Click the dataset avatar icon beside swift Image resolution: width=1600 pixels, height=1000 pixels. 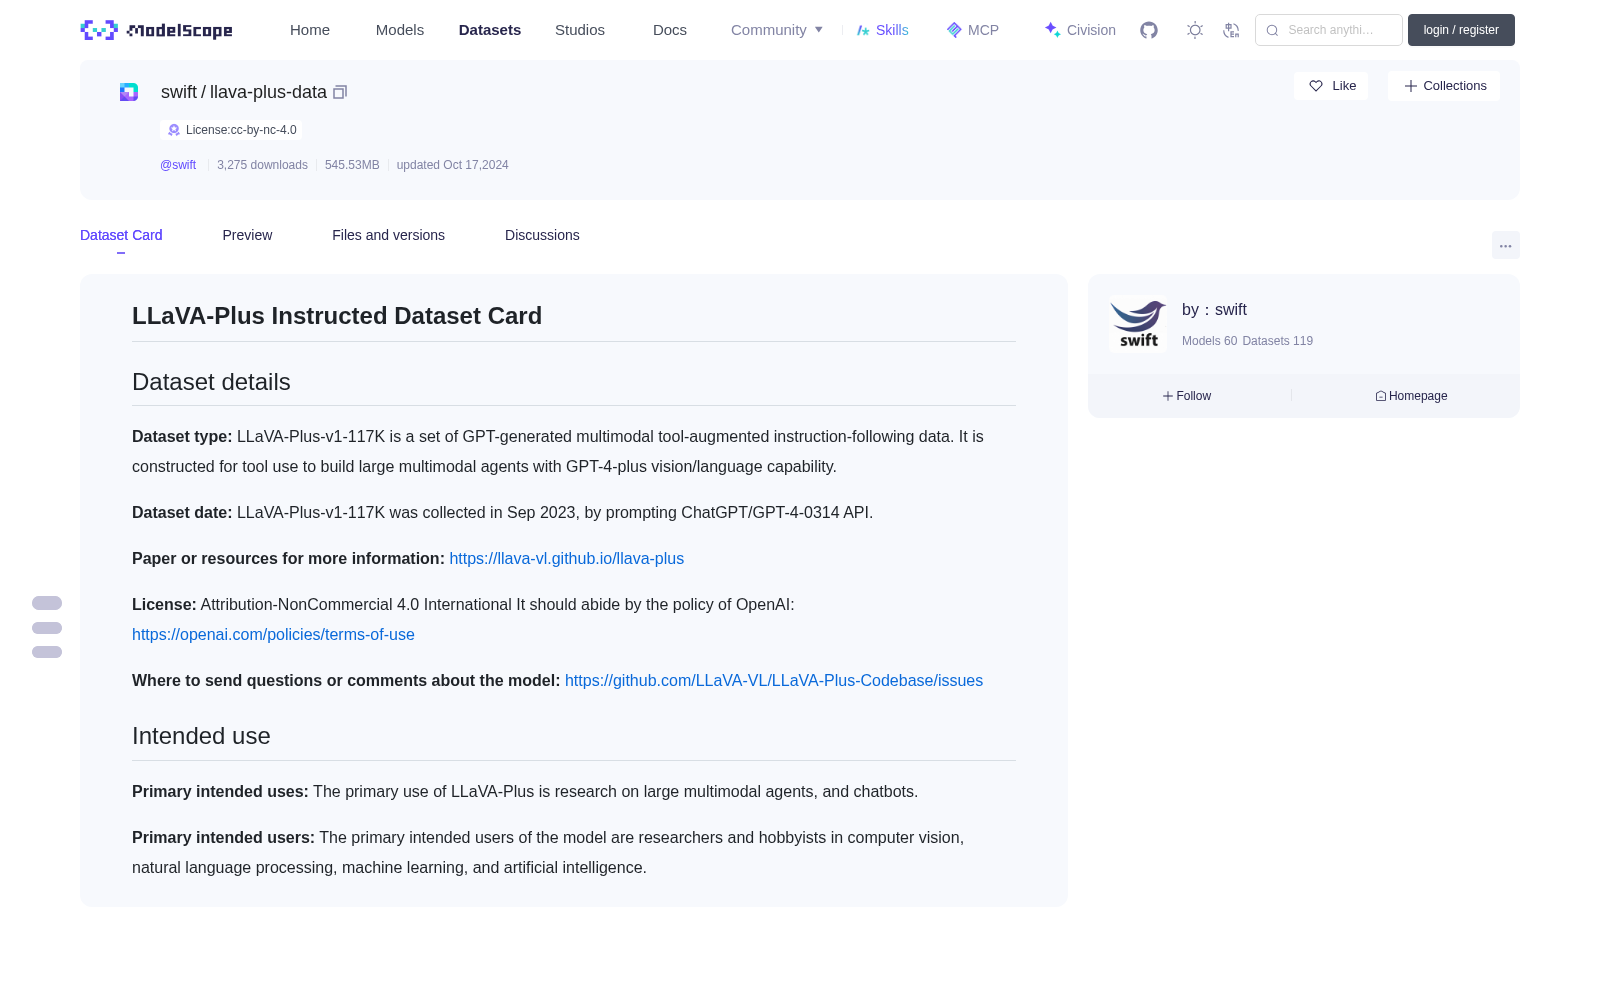(x=129, y=92)
